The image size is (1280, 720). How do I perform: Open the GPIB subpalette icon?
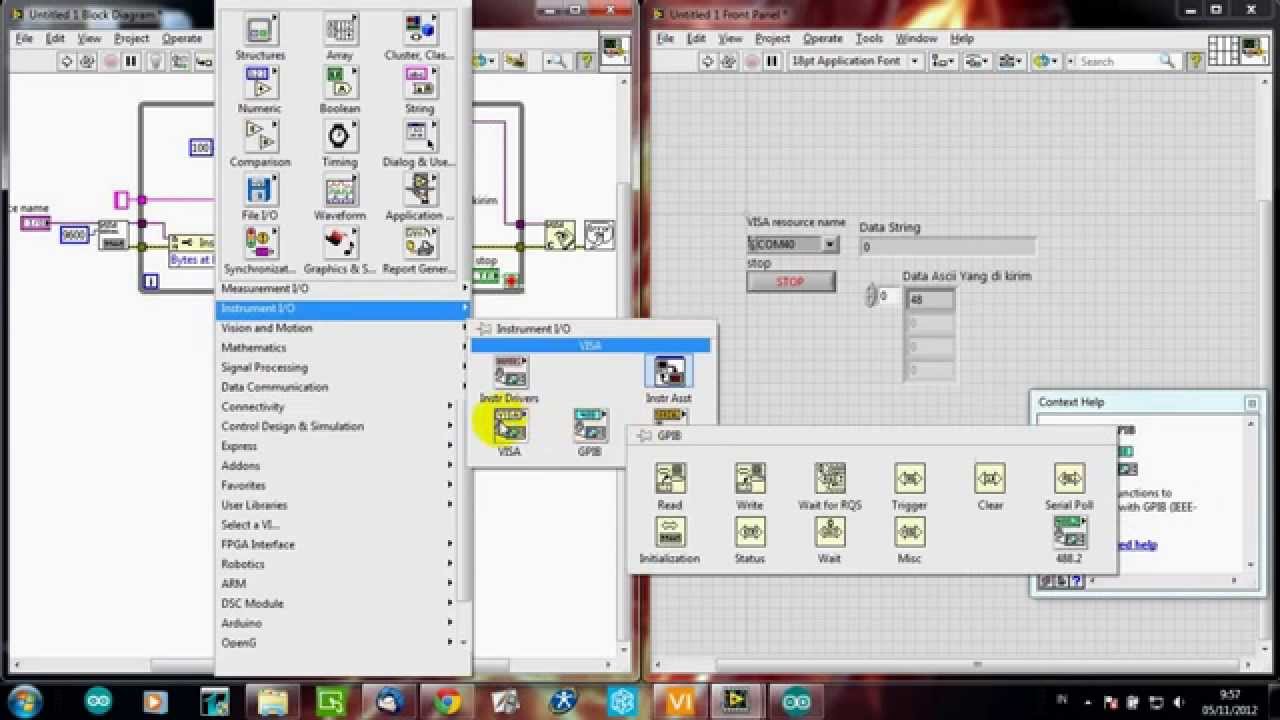[x=590, y=425]
